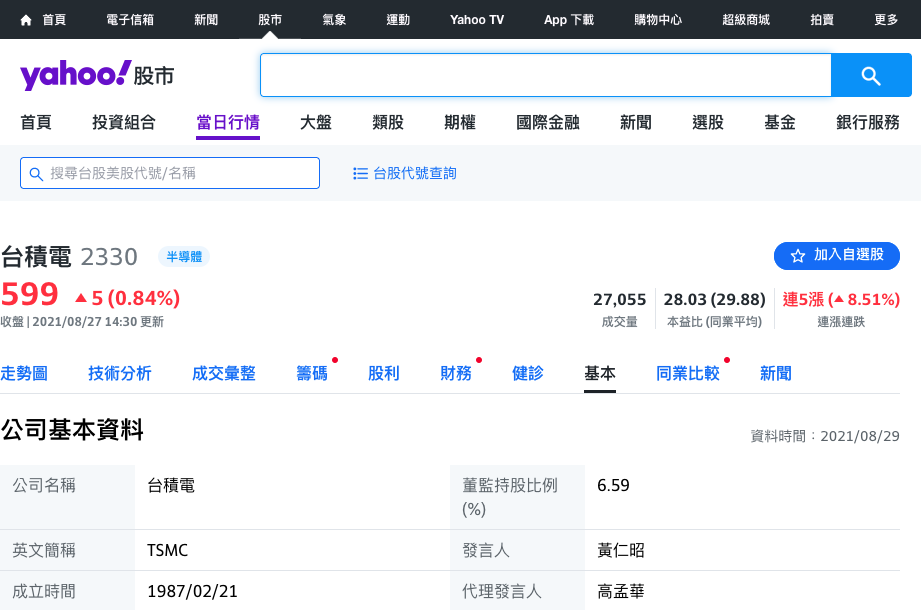Click the blue magnifier search button

point(871,75)
